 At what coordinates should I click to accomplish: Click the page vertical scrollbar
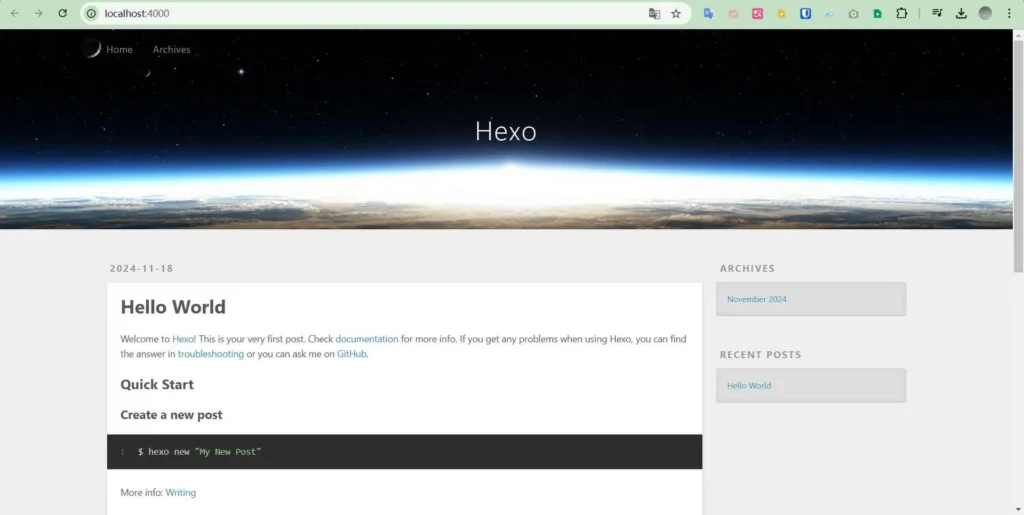click(1018, 150)
